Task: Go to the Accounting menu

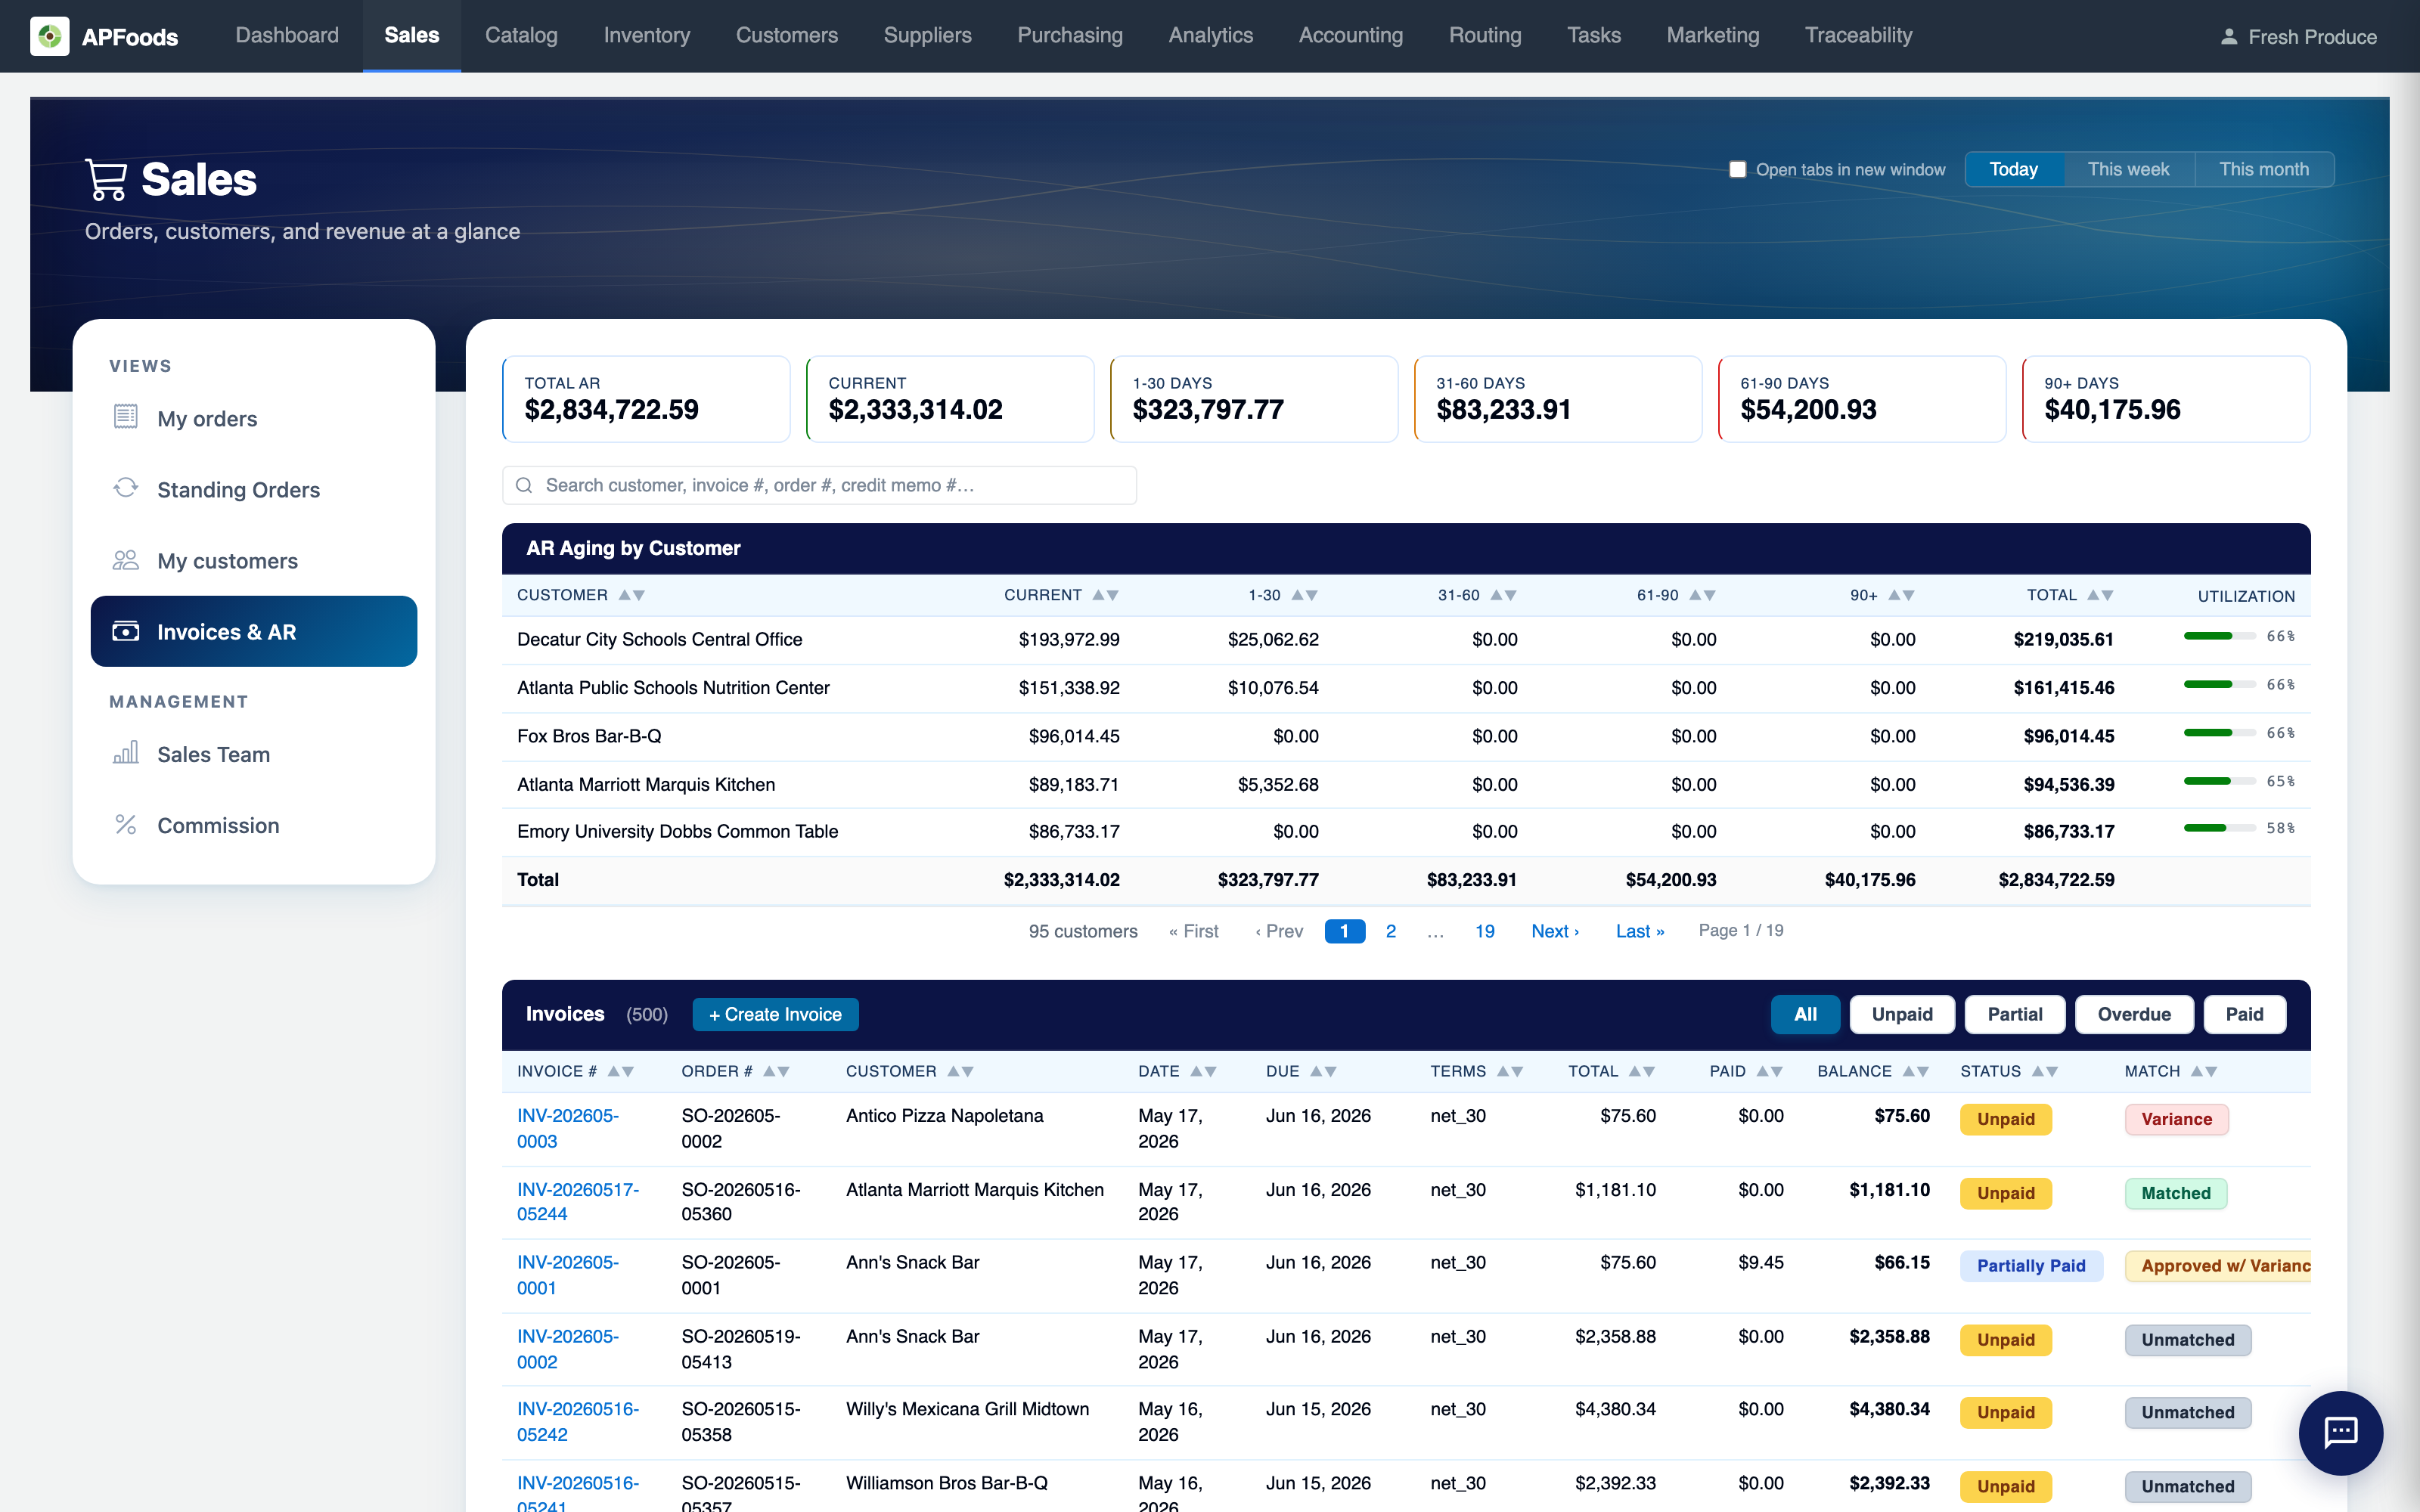Action: click(x=1350, y=36)
